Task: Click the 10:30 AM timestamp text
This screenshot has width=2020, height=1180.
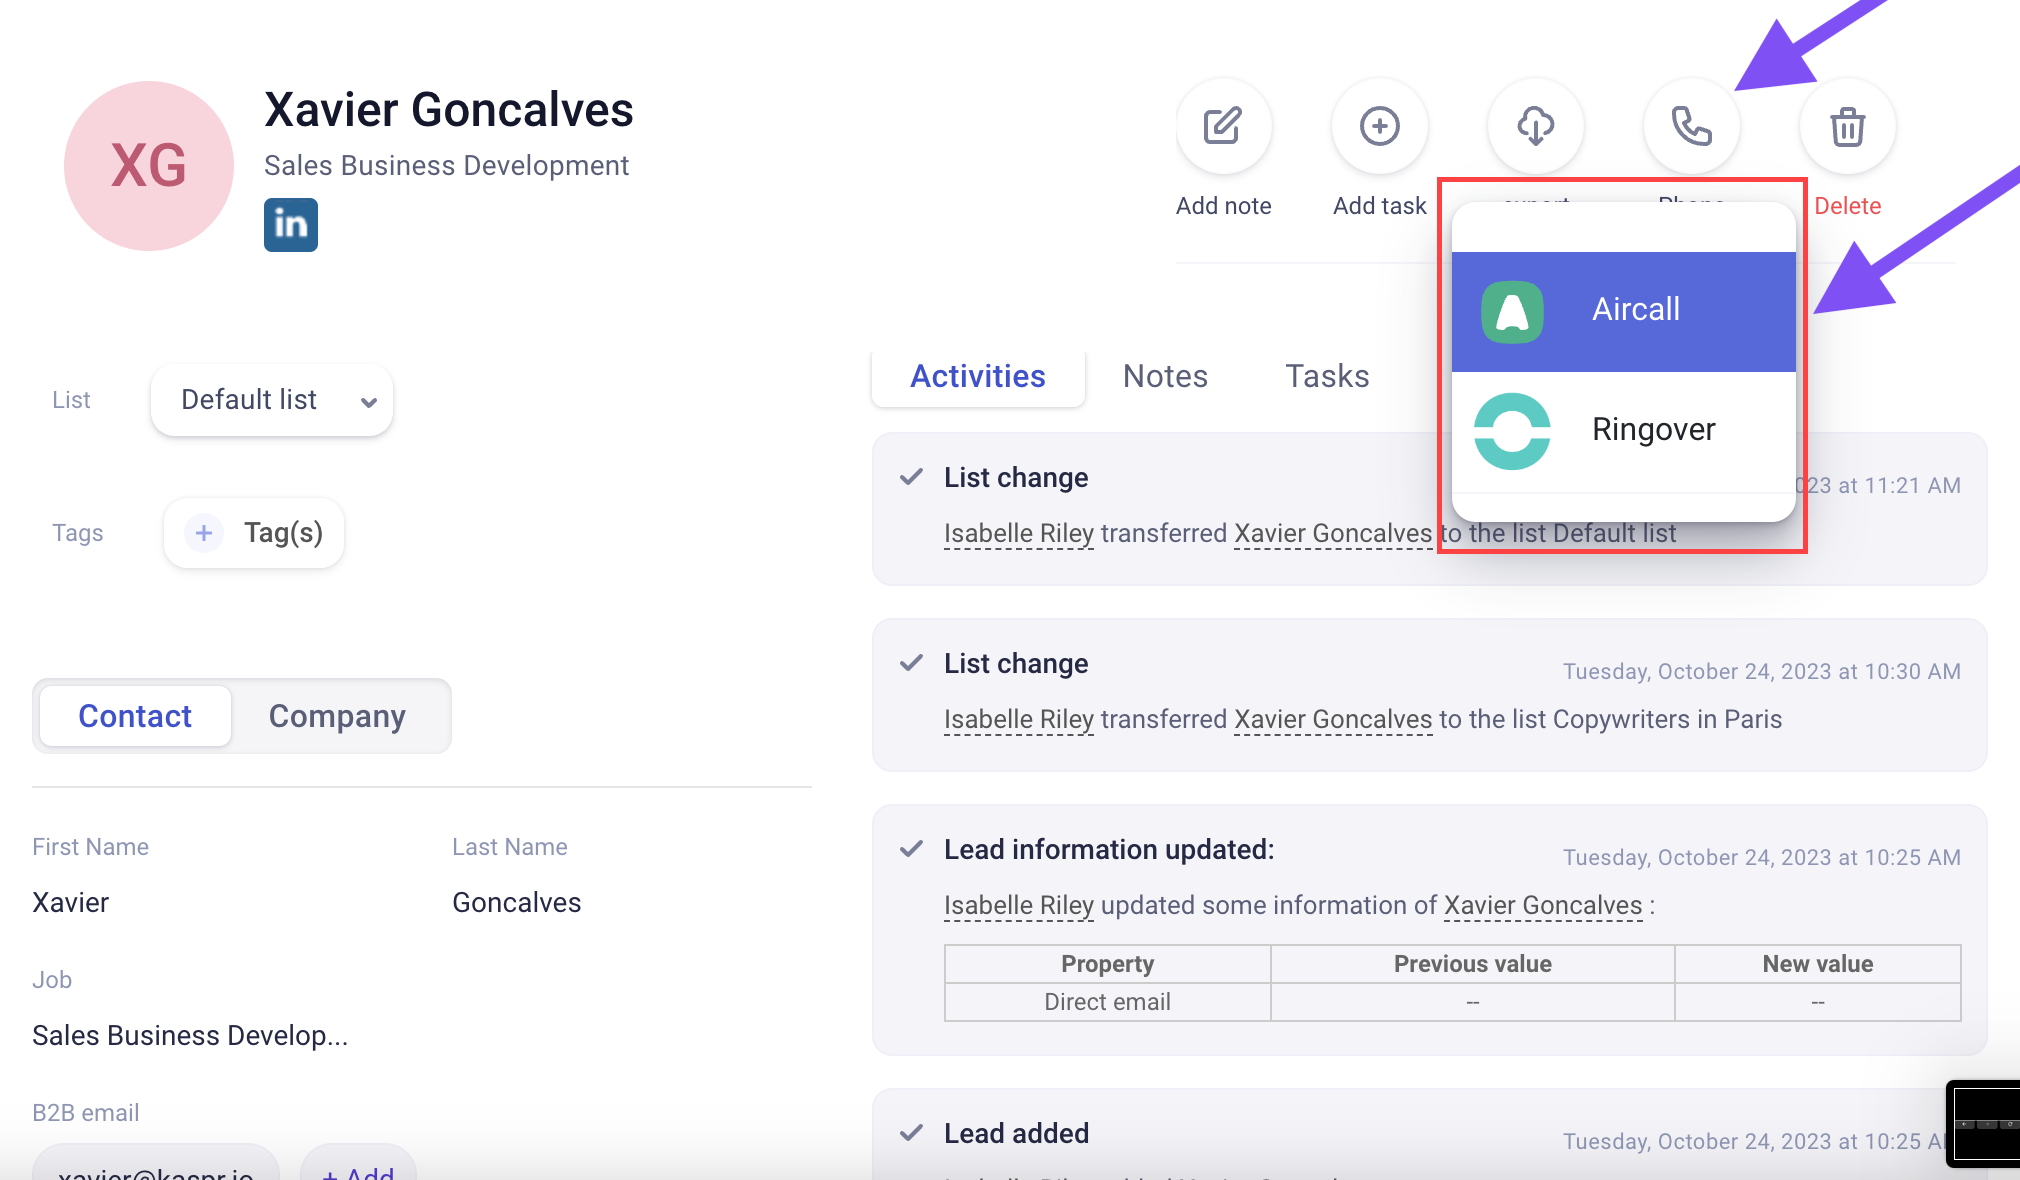Action: point(1762,671)
